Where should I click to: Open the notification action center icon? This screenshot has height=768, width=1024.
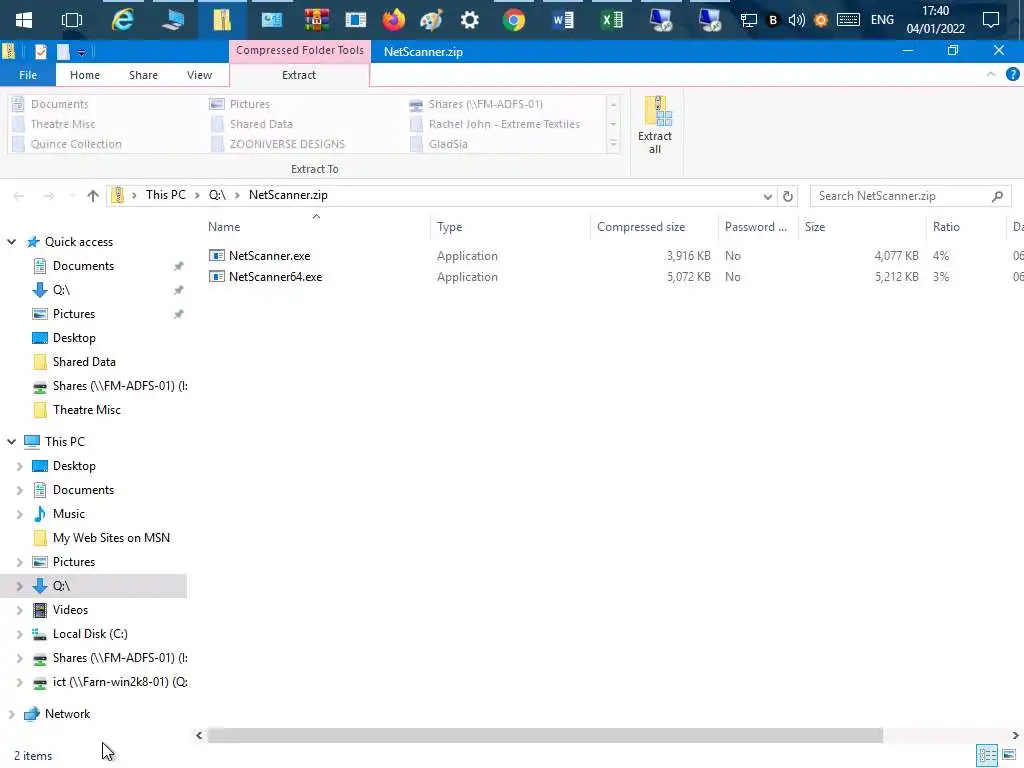[991, 20]
